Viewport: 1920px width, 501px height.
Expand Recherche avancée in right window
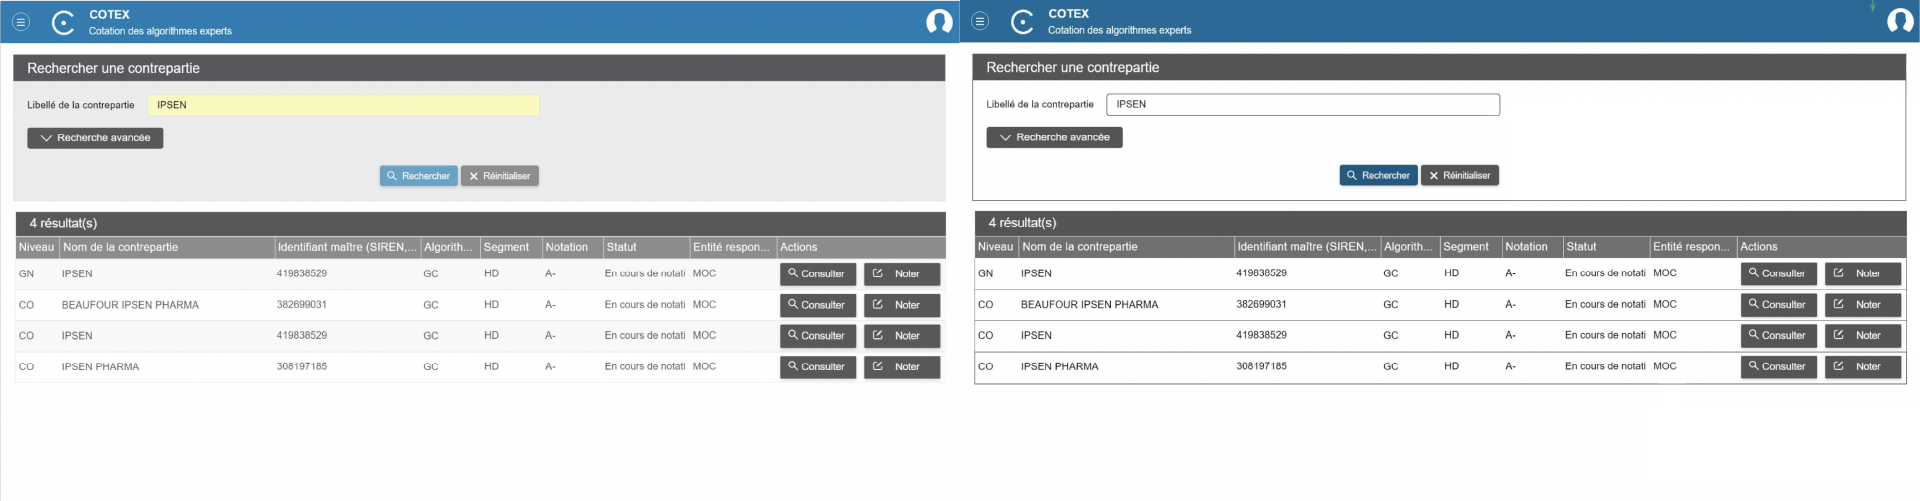pyautogui.click(x=1054, y=137)
